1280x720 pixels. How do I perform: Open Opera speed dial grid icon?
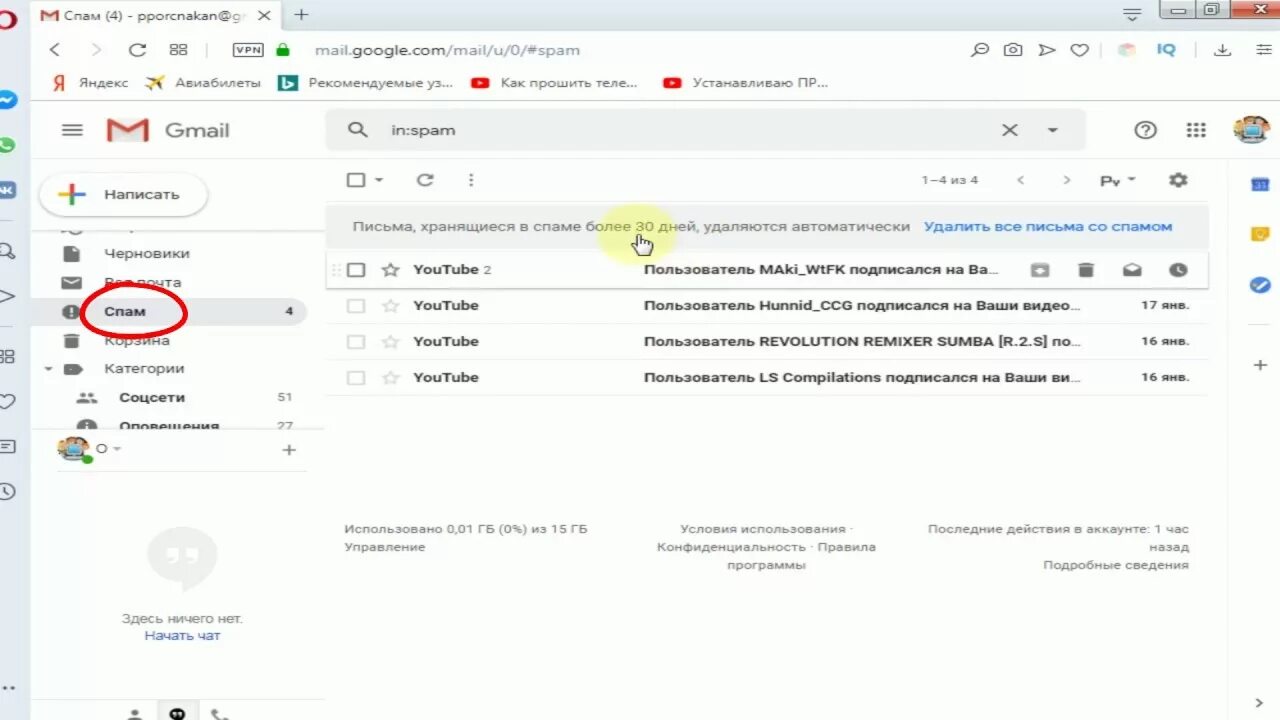[179, 50]
